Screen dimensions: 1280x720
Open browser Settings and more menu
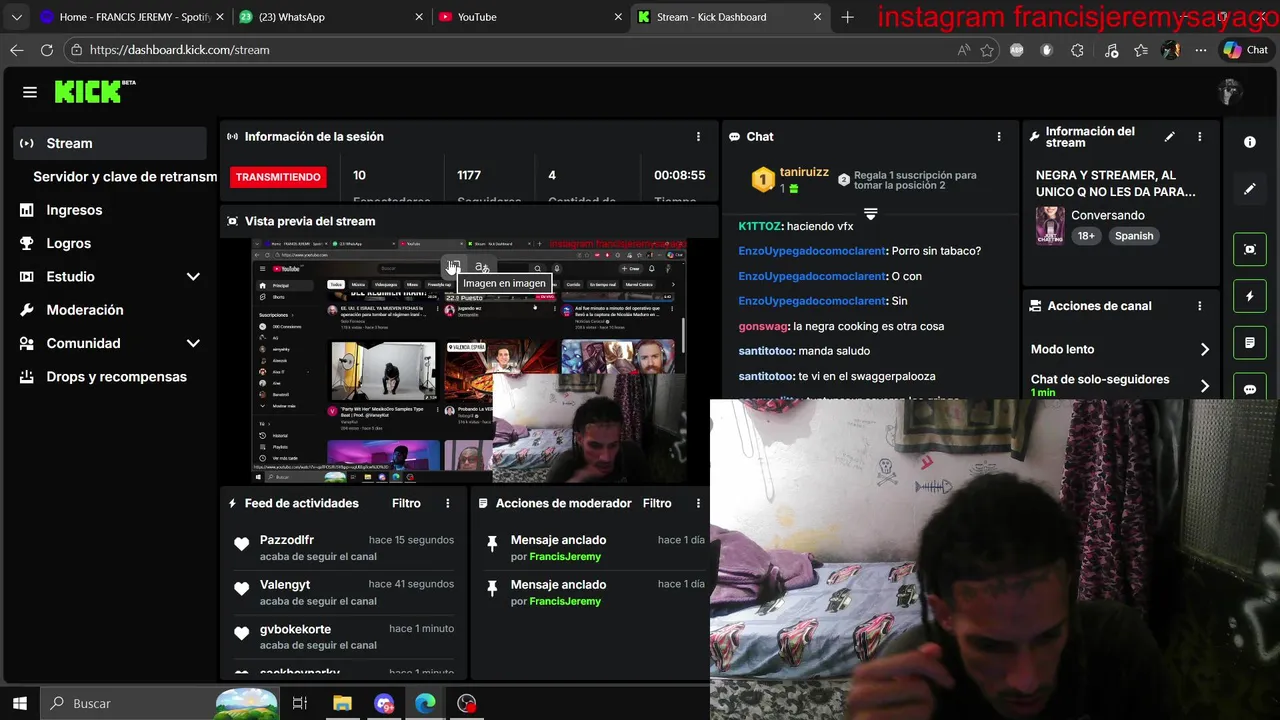pyautogui.click(x=1201, y=50)
